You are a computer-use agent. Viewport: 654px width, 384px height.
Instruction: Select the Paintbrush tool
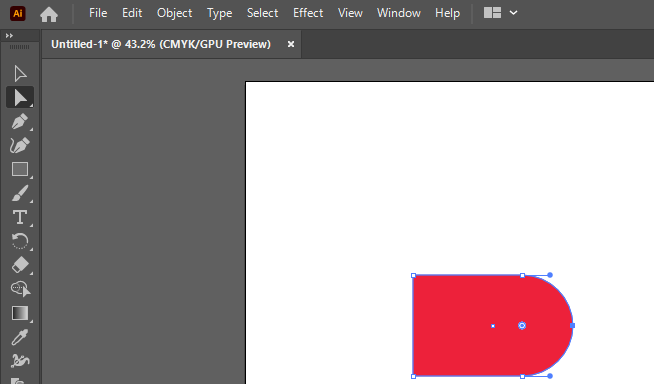click(x=20, y=193)
